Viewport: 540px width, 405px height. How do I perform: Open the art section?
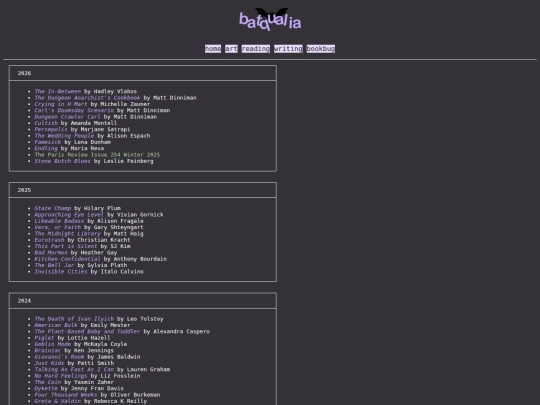[x=231, y=49]
